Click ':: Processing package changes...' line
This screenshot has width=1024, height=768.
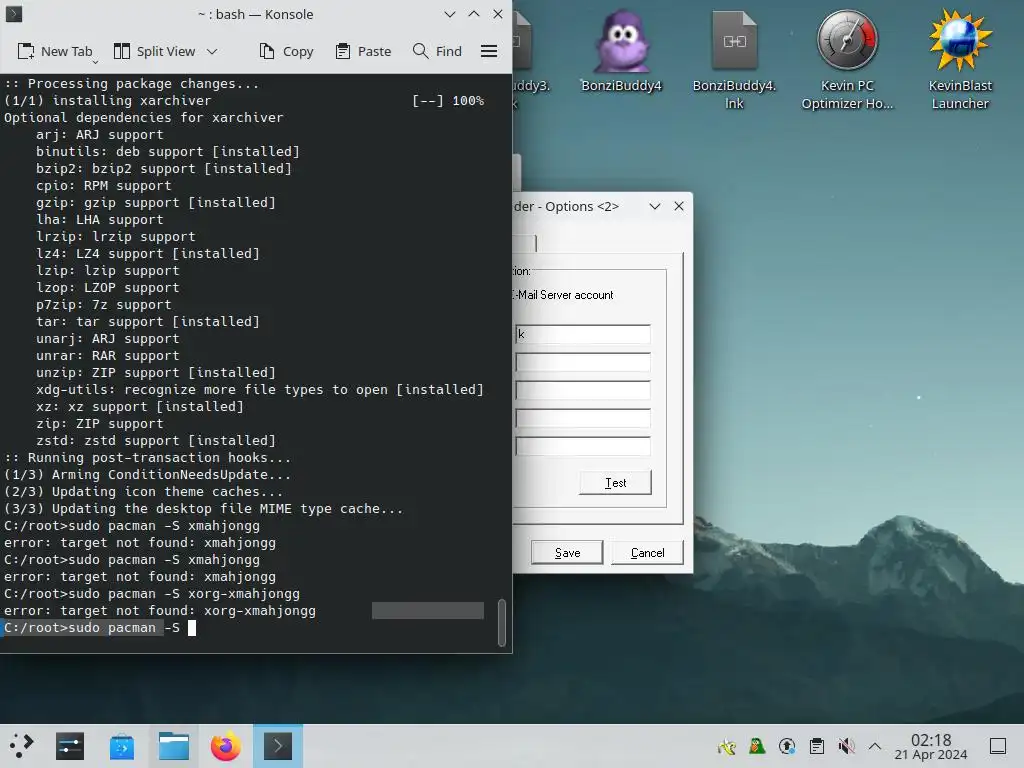[132, 84]
